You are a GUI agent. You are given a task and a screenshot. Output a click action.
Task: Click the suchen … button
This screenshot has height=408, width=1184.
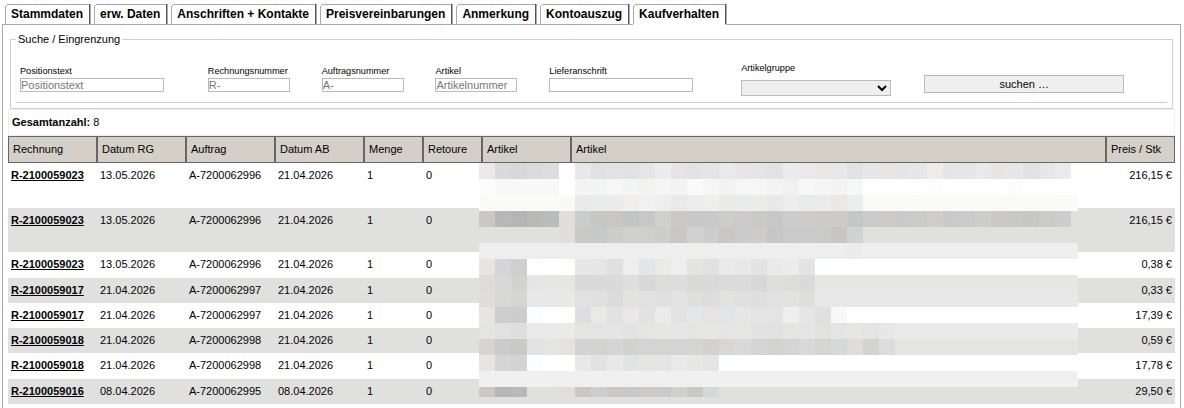click(1023, 84)
